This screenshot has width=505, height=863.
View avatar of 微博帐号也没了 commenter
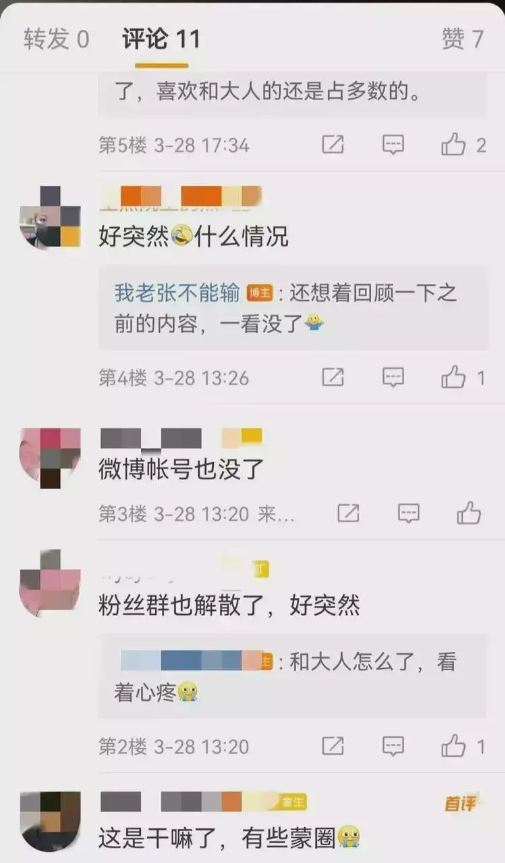(50, 458)
